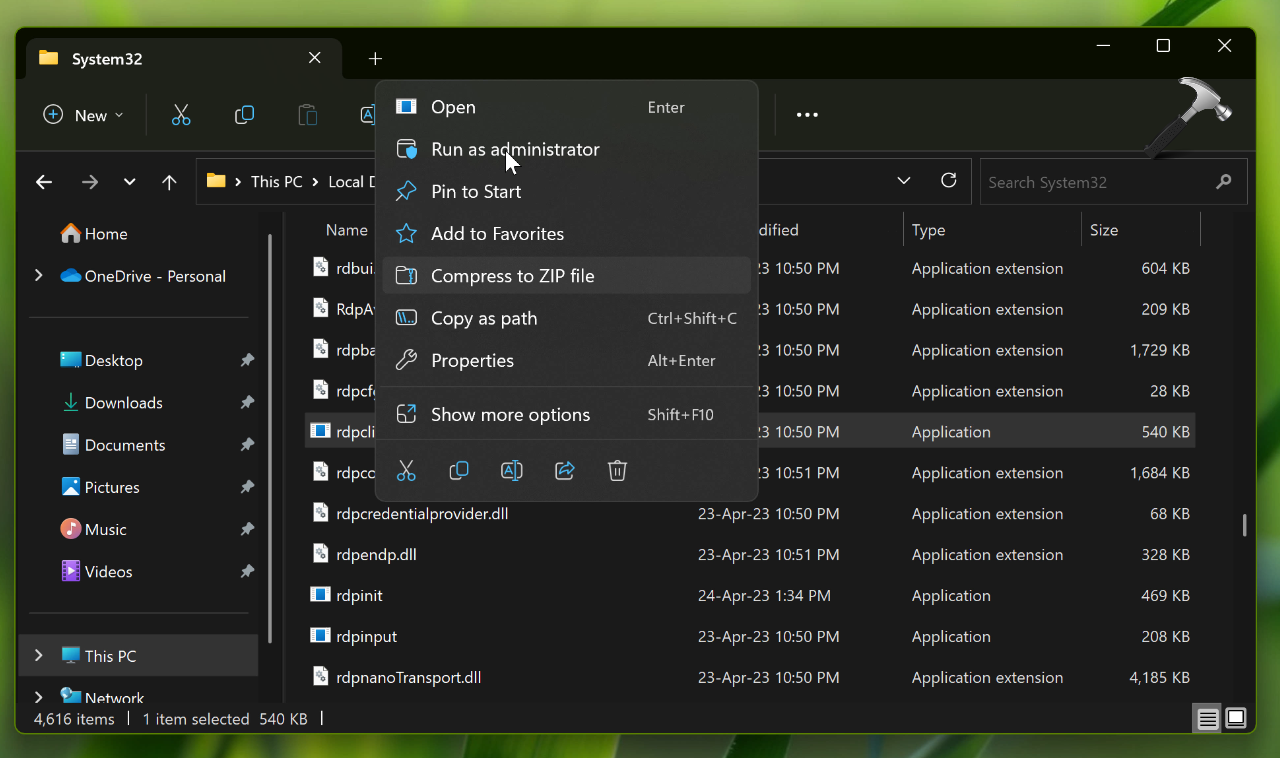This screenshot has height=758, width=1280.
Task: Switch to details list view
Action: pos(1208,719)
